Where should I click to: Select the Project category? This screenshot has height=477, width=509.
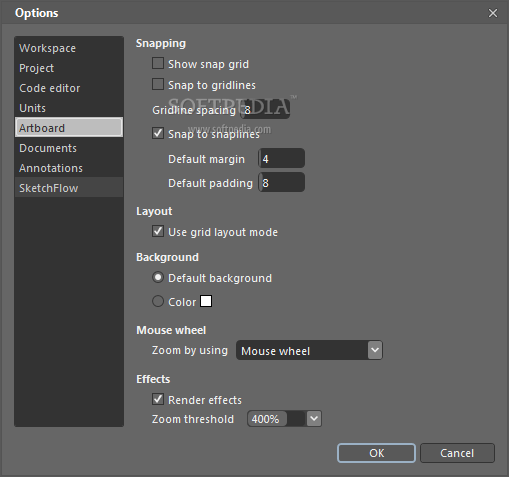coord(69,68)
